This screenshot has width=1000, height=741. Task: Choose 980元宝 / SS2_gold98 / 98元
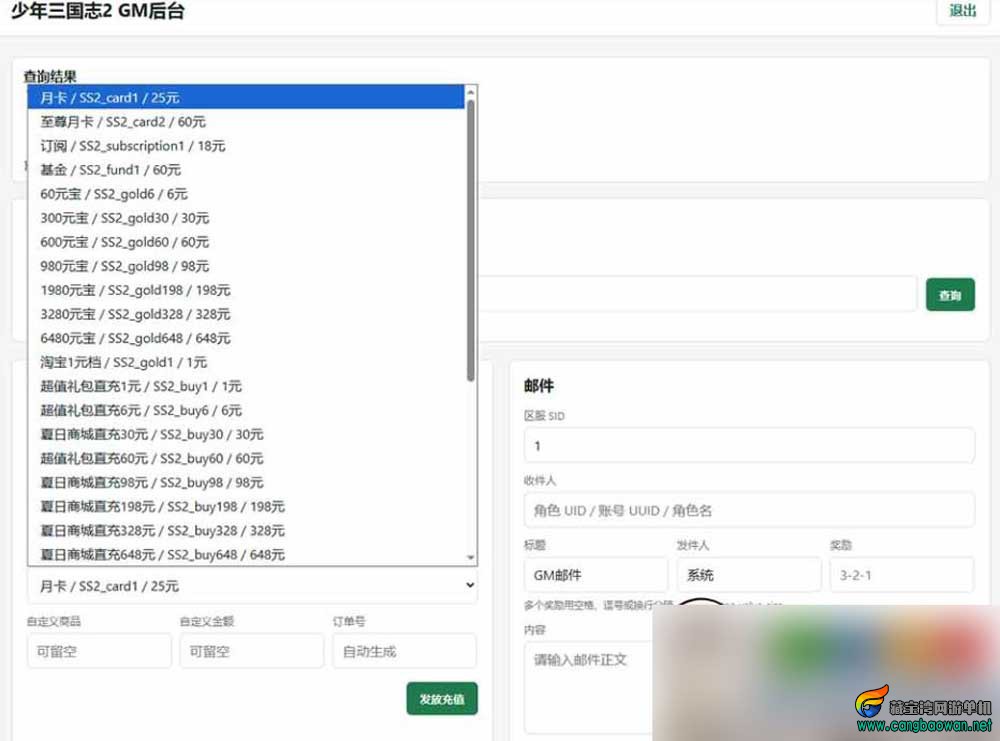[246, 266]
